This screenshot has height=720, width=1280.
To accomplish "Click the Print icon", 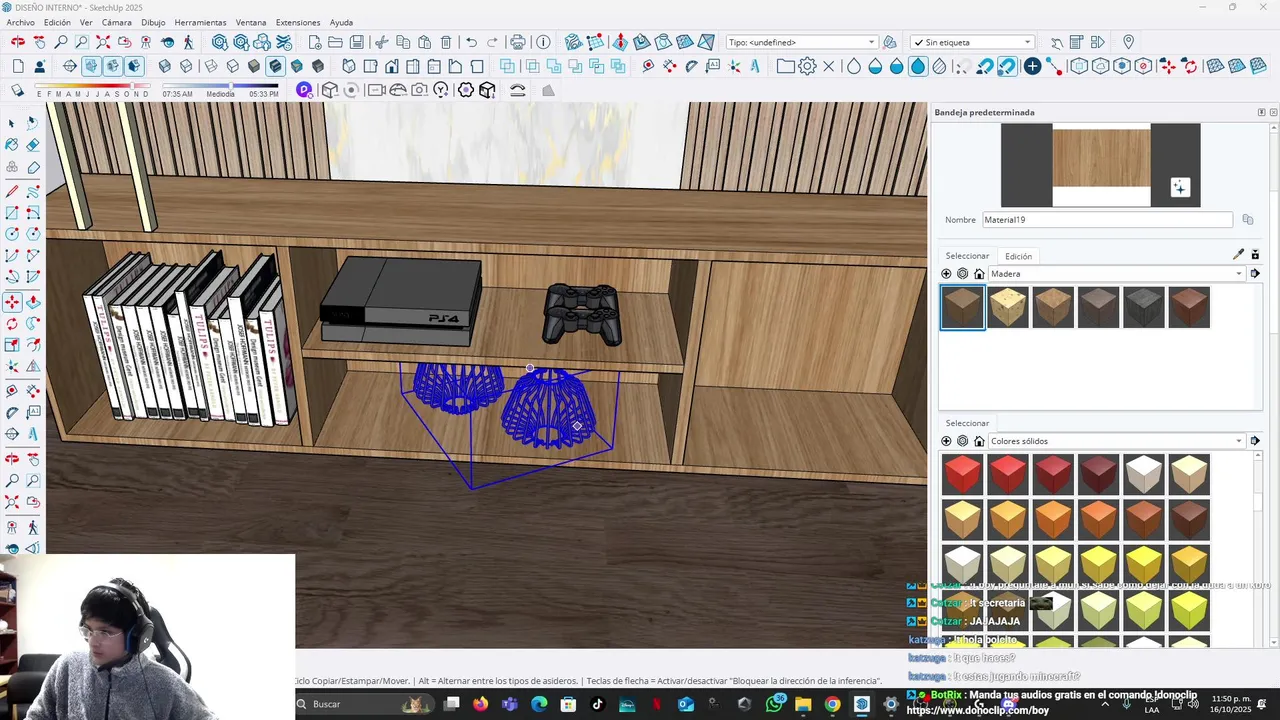I will (518, 42).
